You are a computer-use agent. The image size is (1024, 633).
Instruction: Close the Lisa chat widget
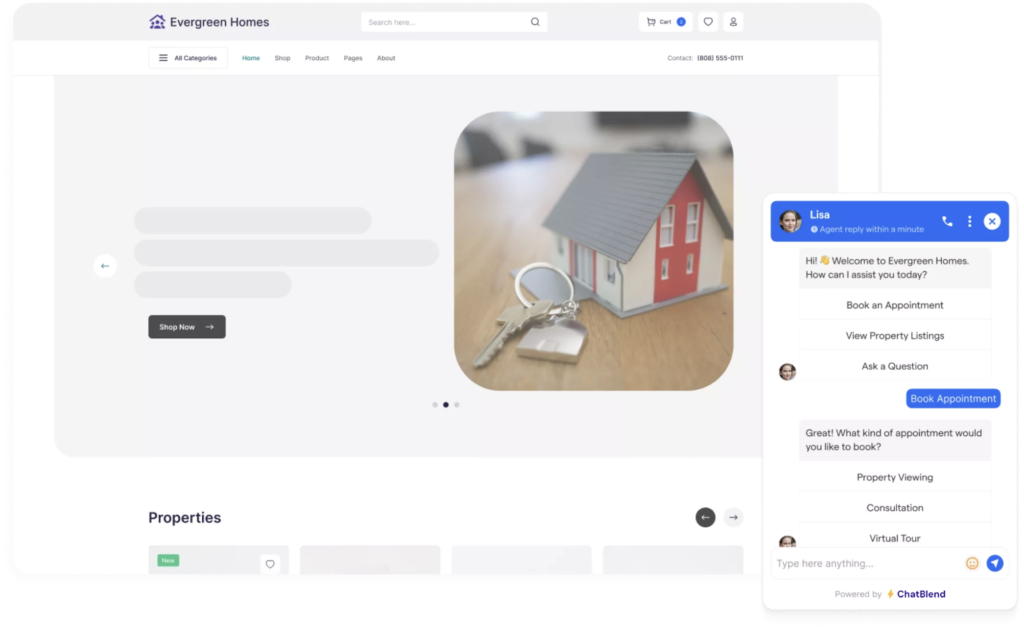[991, 221]
